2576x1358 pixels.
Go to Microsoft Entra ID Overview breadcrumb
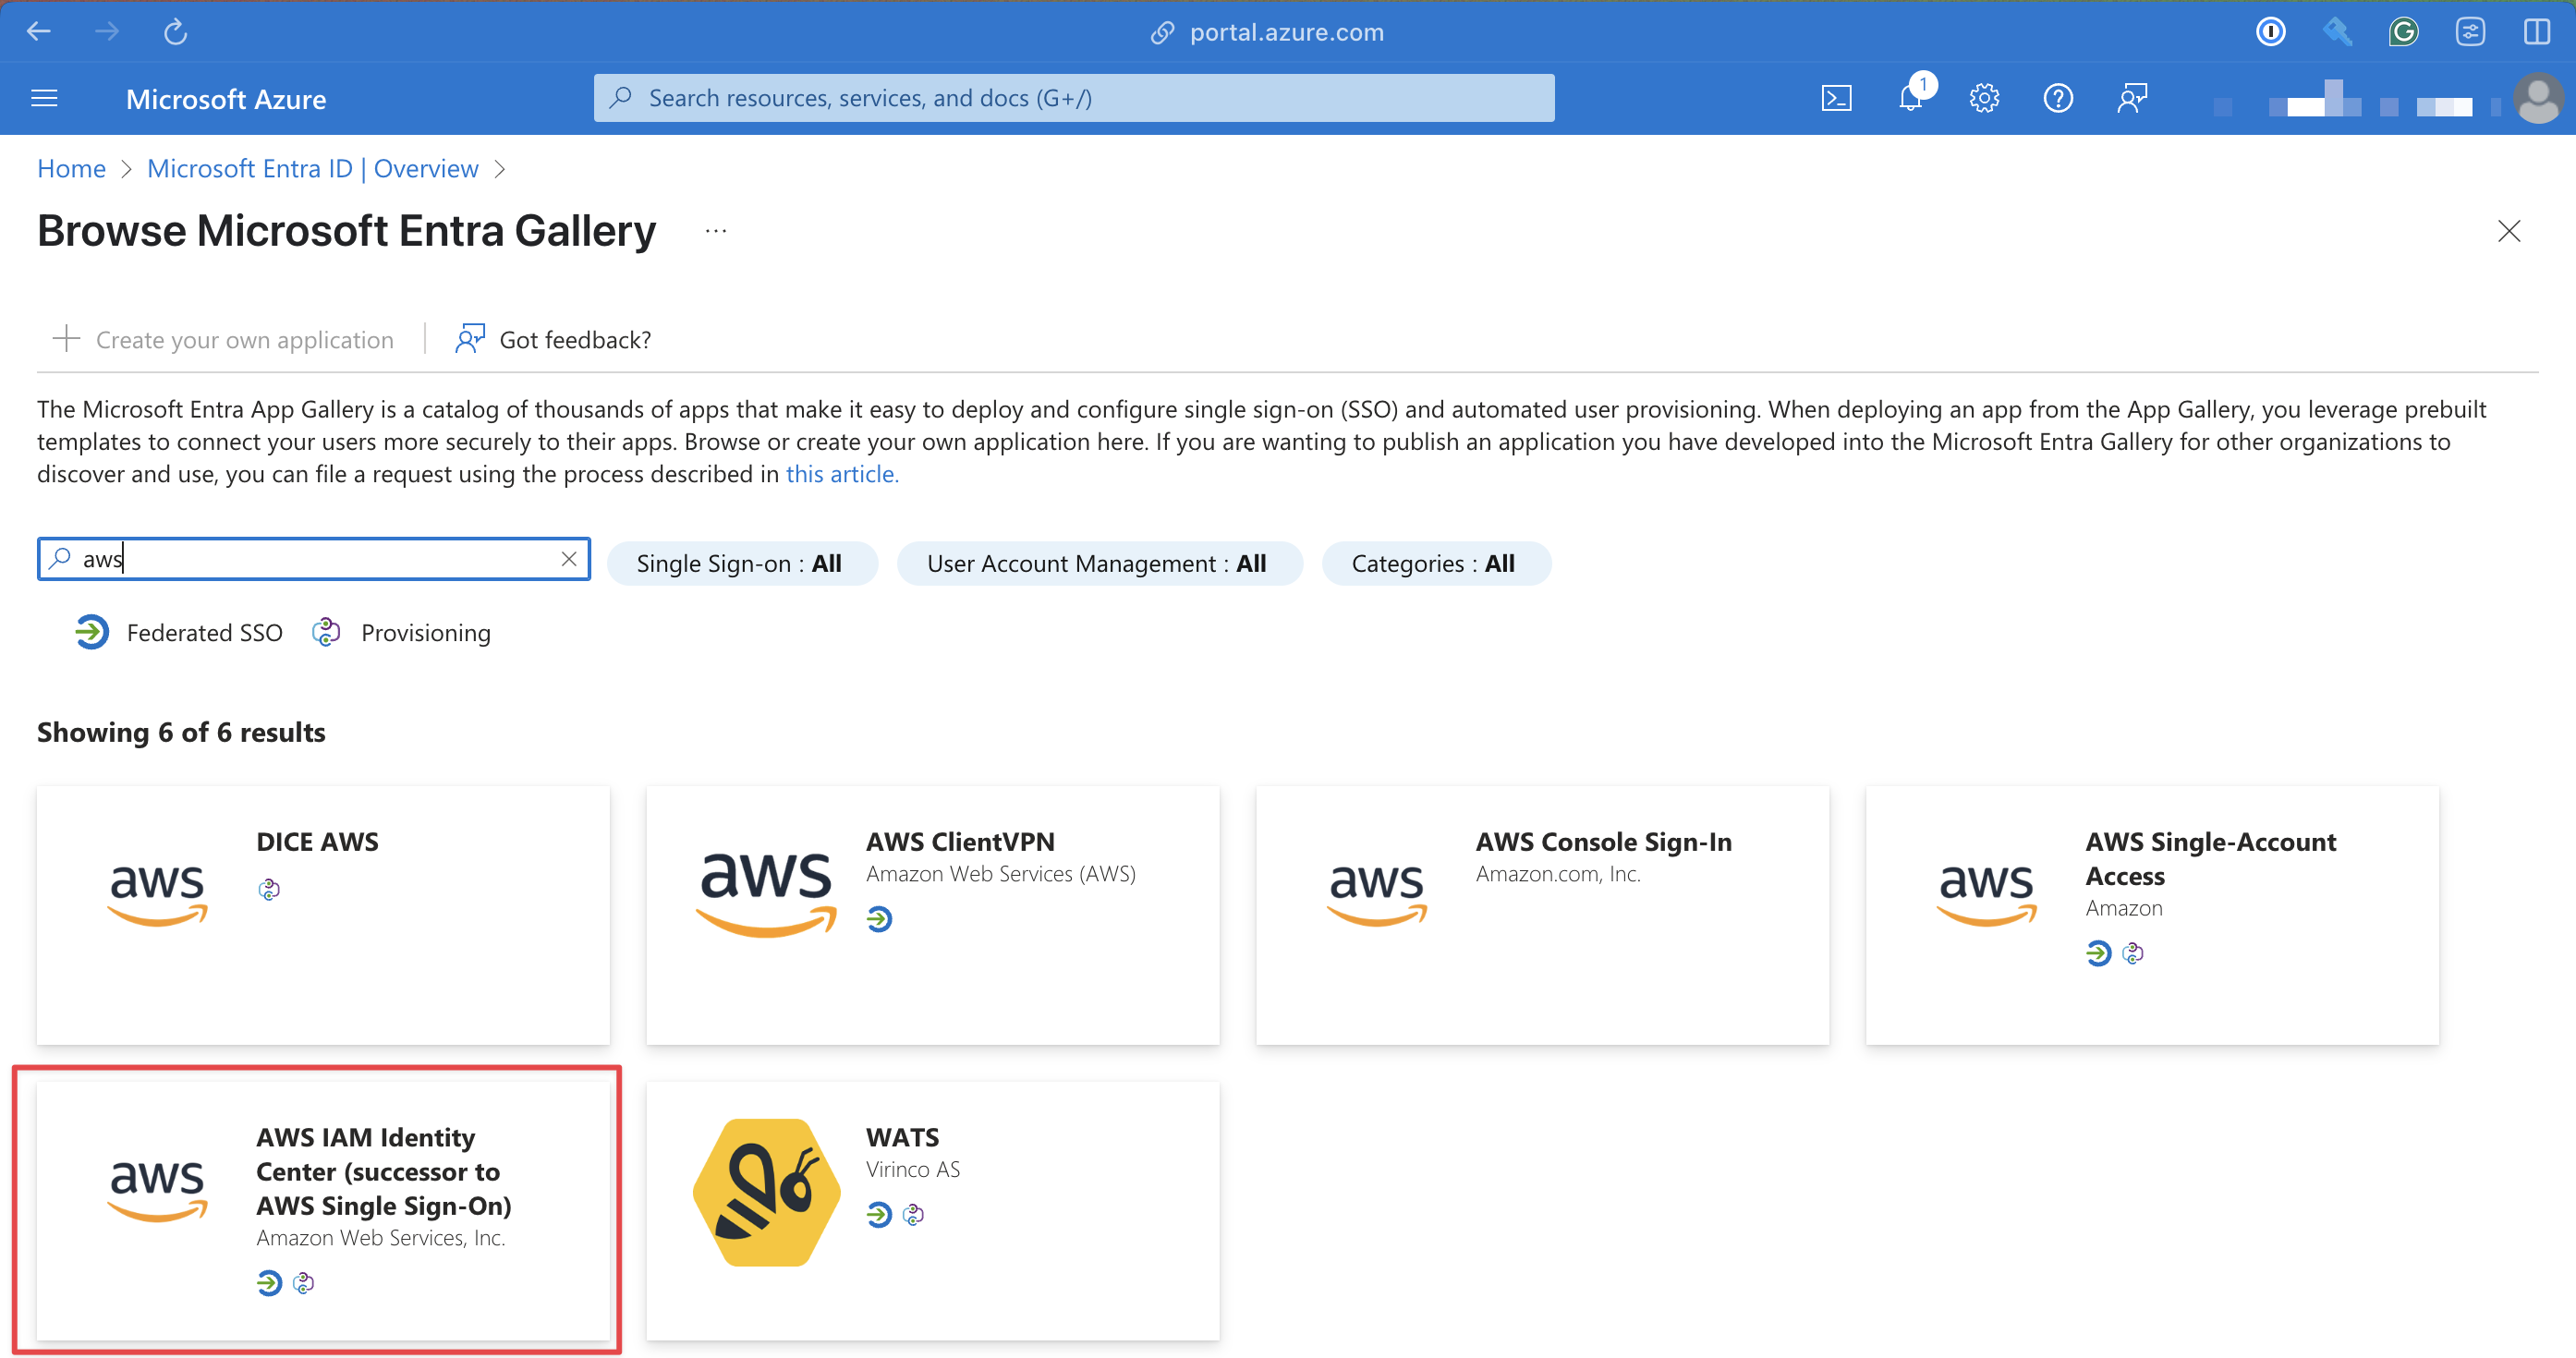[x=312, y=168]
